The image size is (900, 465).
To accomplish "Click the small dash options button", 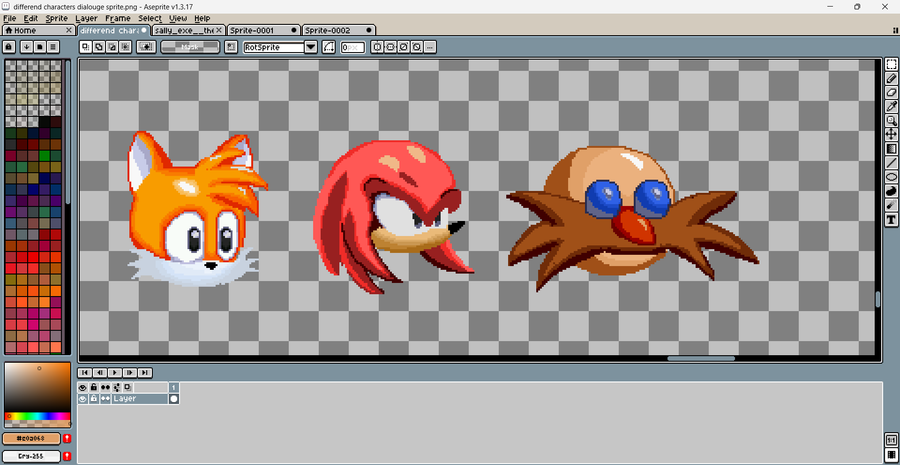I will (430, 47).
